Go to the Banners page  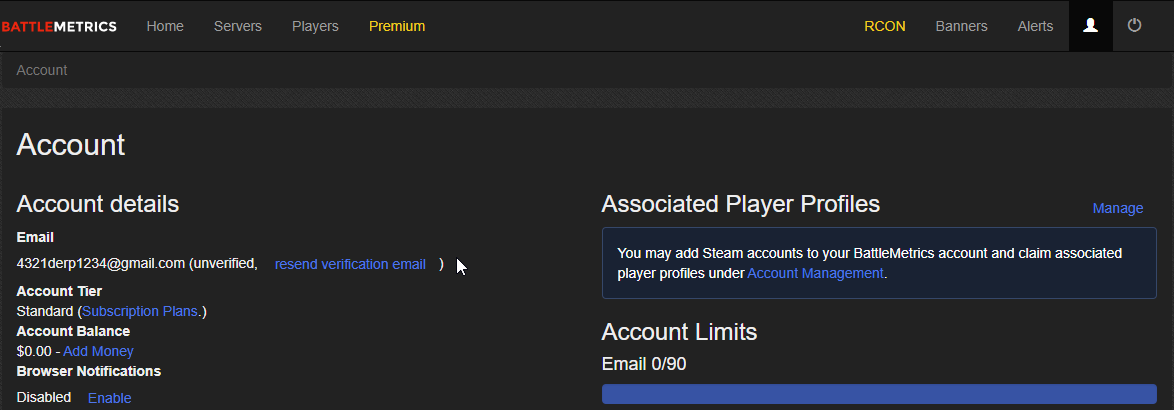point(961,26)
